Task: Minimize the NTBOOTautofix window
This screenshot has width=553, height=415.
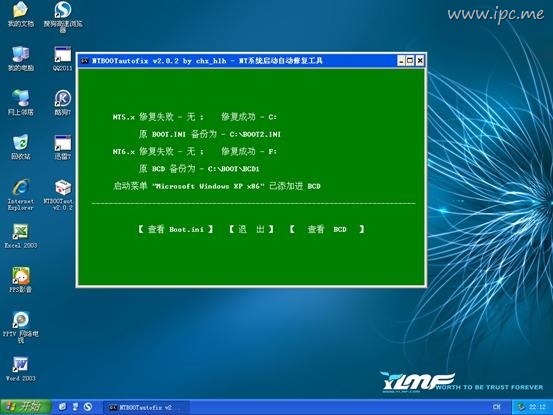Action: pos(401,61)
